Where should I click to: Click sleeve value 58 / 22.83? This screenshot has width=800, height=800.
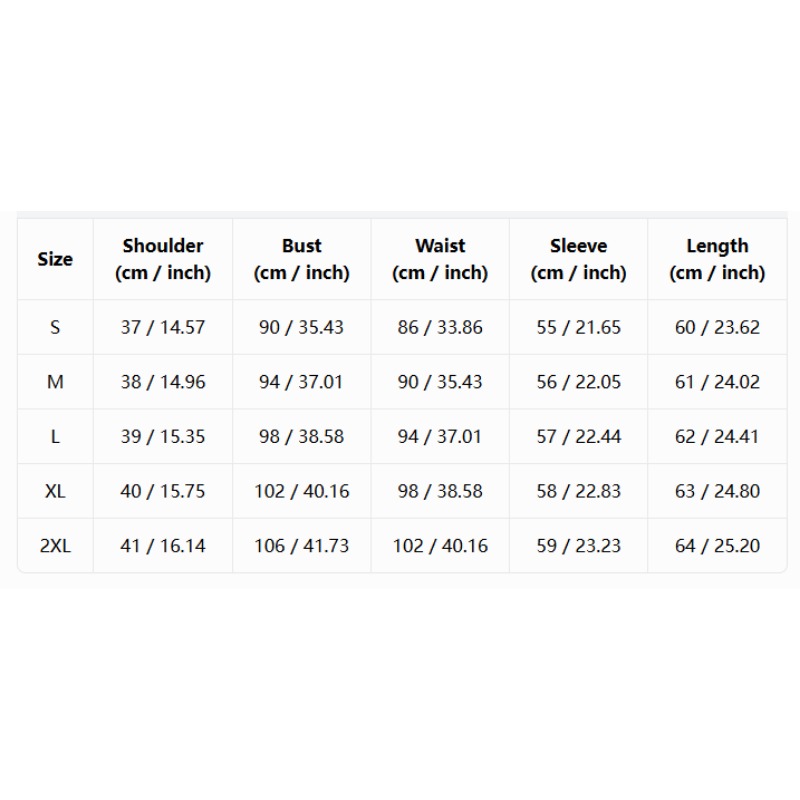pos(579,491)
